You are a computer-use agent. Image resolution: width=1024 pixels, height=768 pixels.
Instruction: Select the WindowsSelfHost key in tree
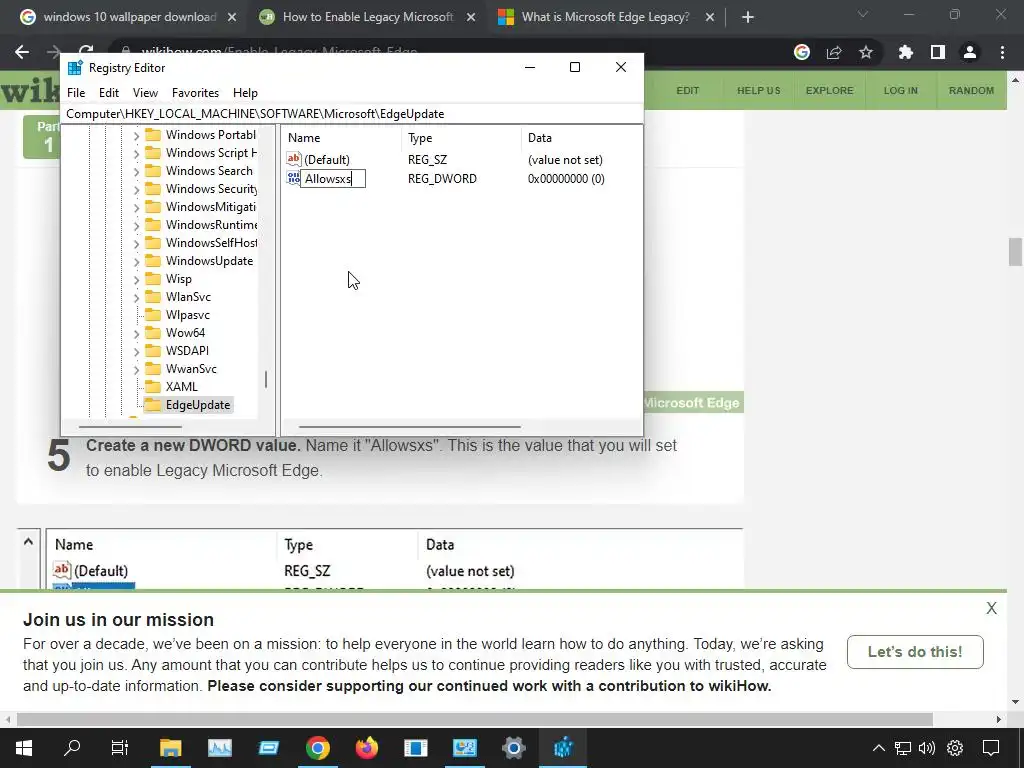[211, 243]
